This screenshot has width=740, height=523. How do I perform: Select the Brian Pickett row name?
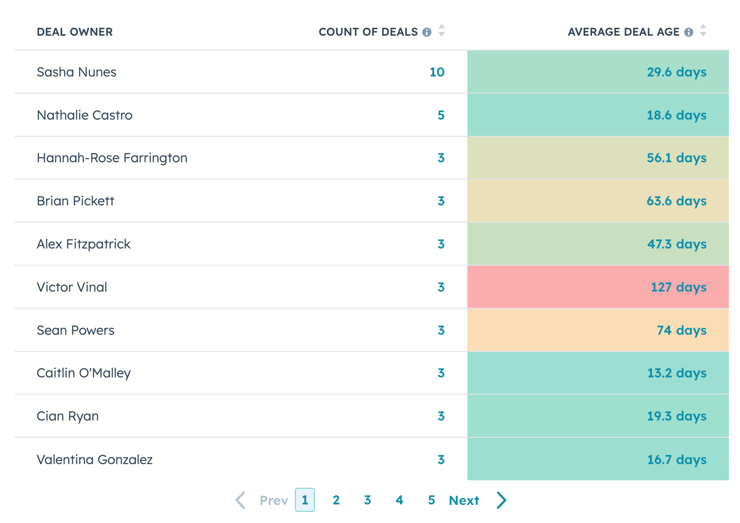[76, 201]
